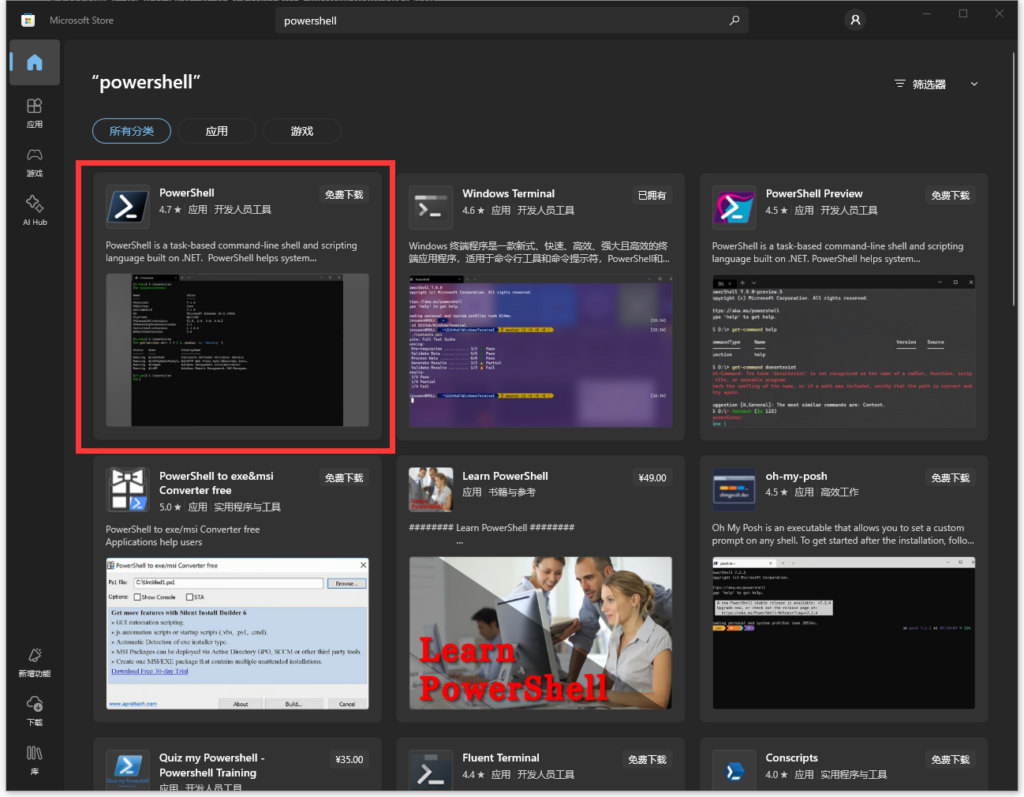Click the 筛选器 filter lines icon
This screenshot has height=797, width=1024.
pos(899,84)
